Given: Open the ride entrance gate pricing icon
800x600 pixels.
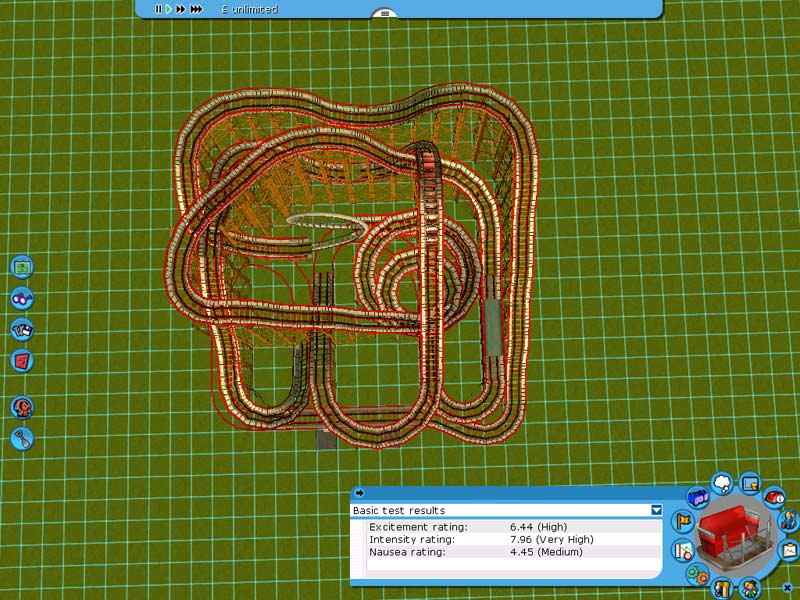Looking at the screenshot, I should click(722, 588).
